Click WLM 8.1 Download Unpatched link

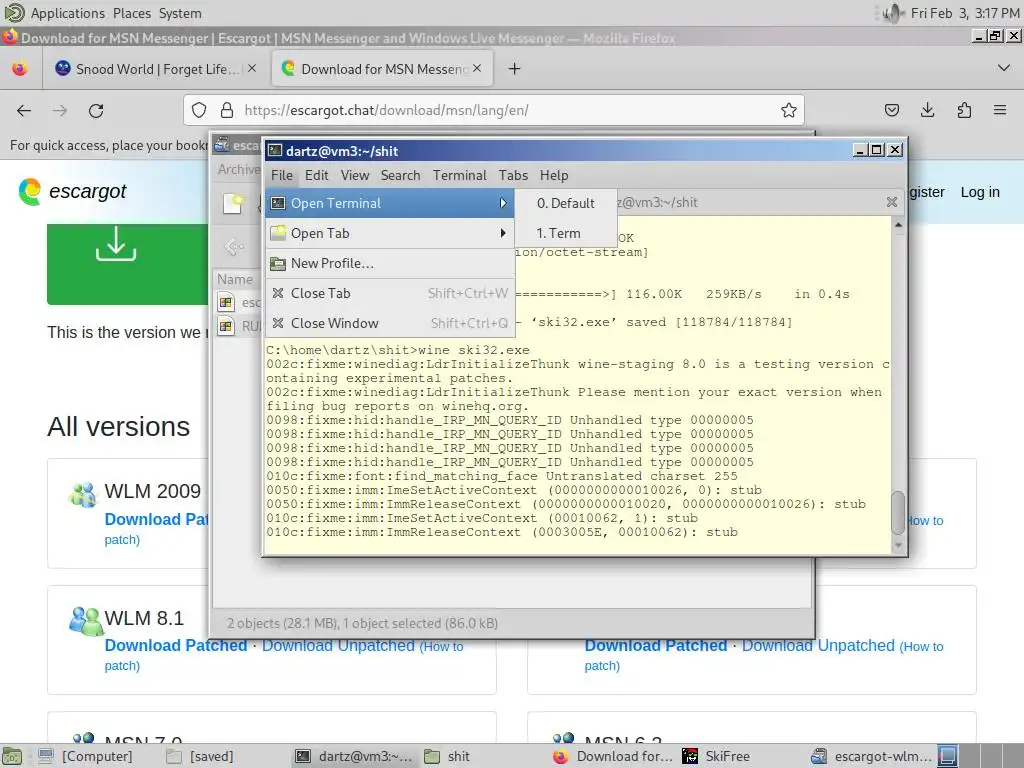pos(338,645)
